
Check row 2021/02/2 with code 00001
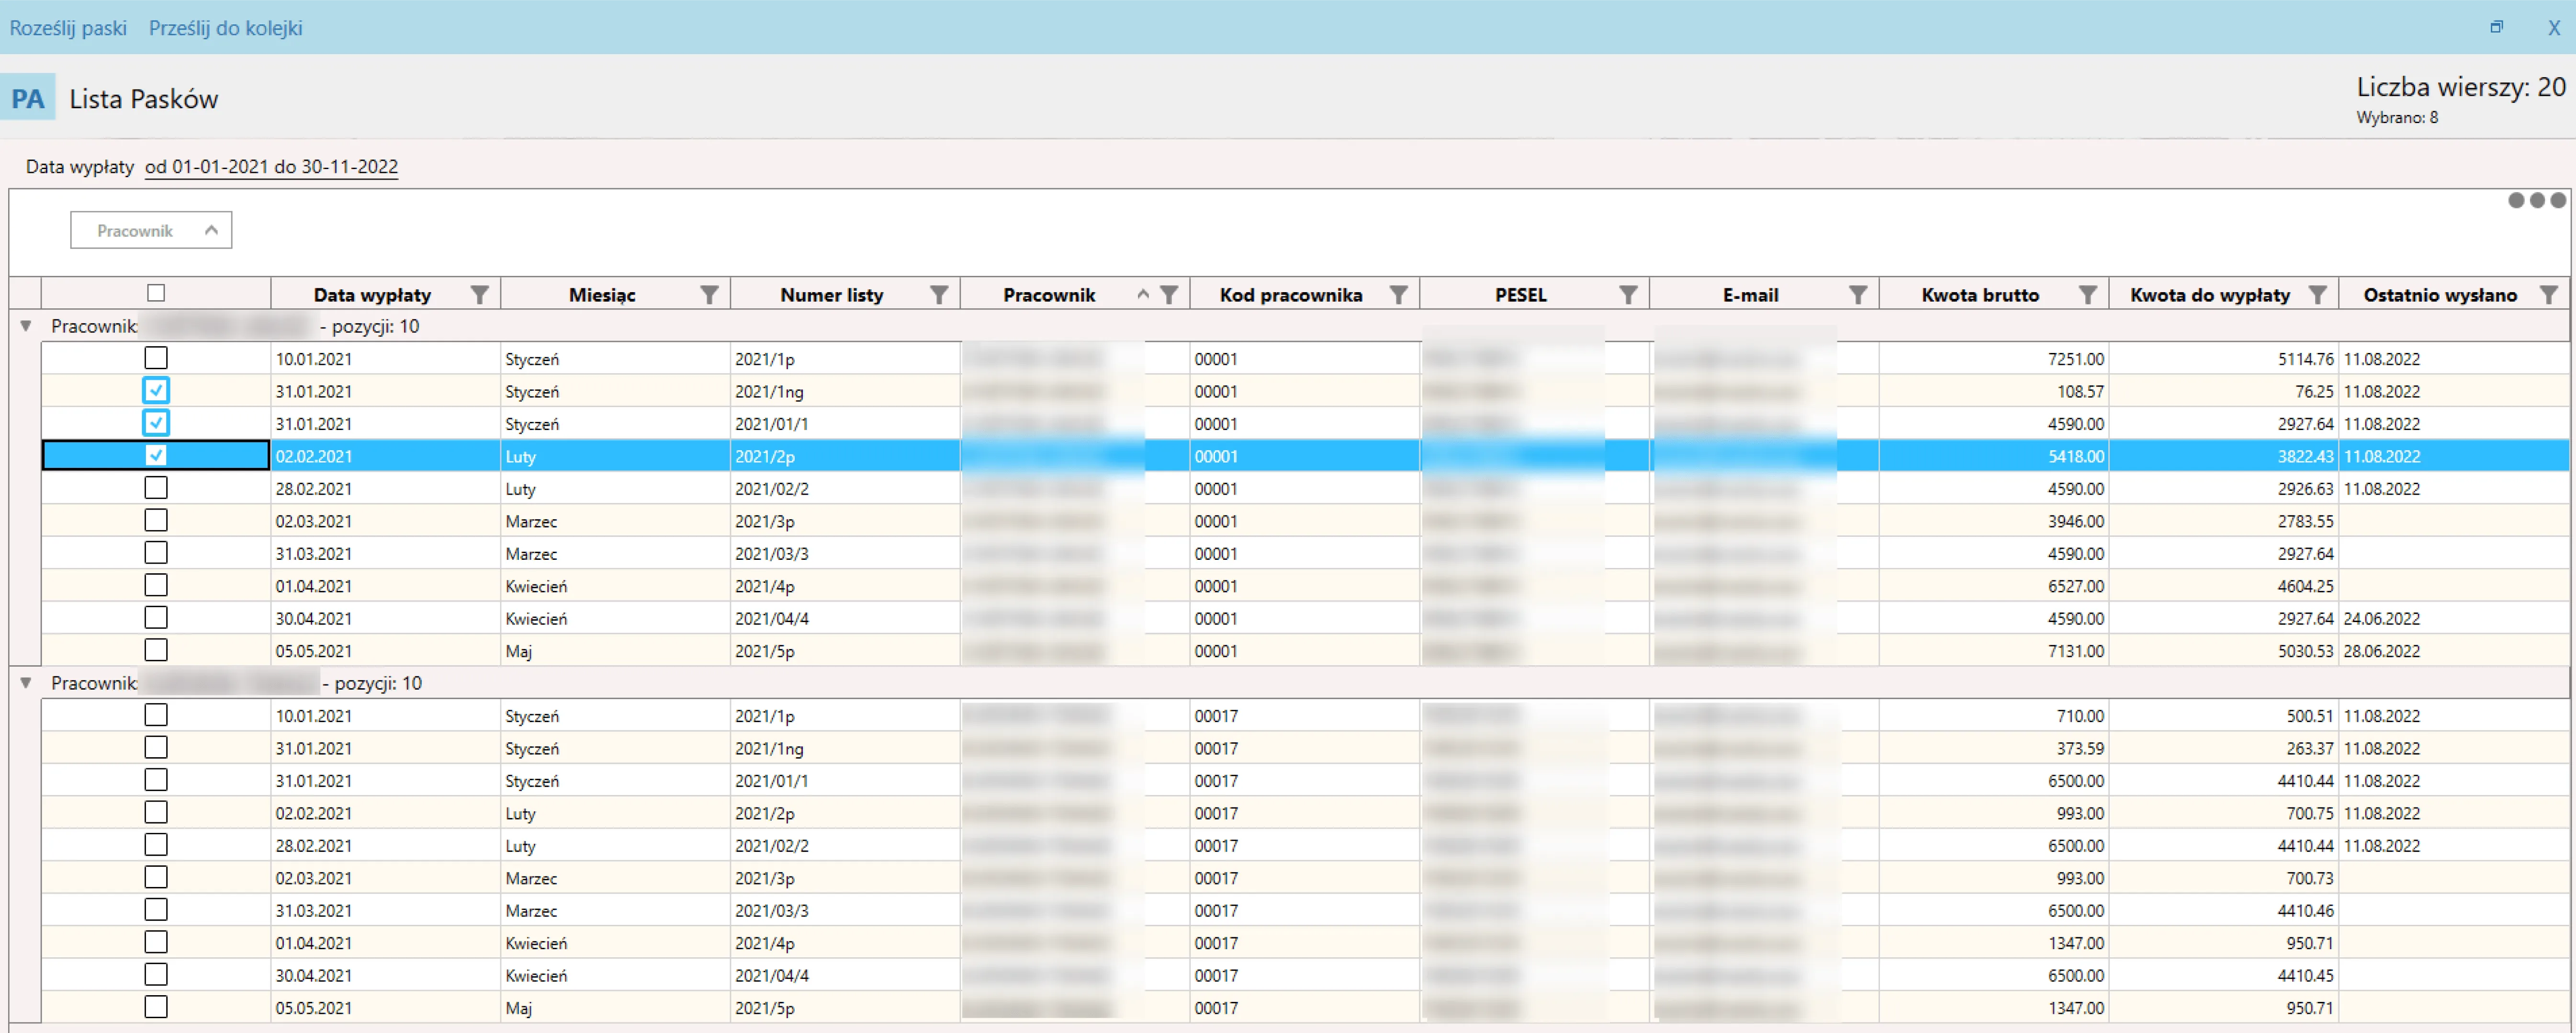click(156, 488)
